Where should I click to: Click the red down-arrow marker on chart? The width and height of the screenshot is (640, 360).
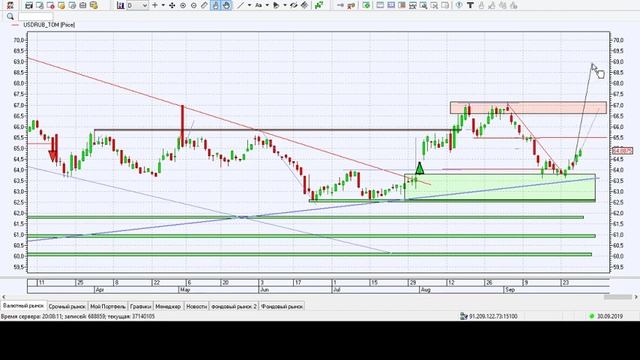click(x=53, y=156)
